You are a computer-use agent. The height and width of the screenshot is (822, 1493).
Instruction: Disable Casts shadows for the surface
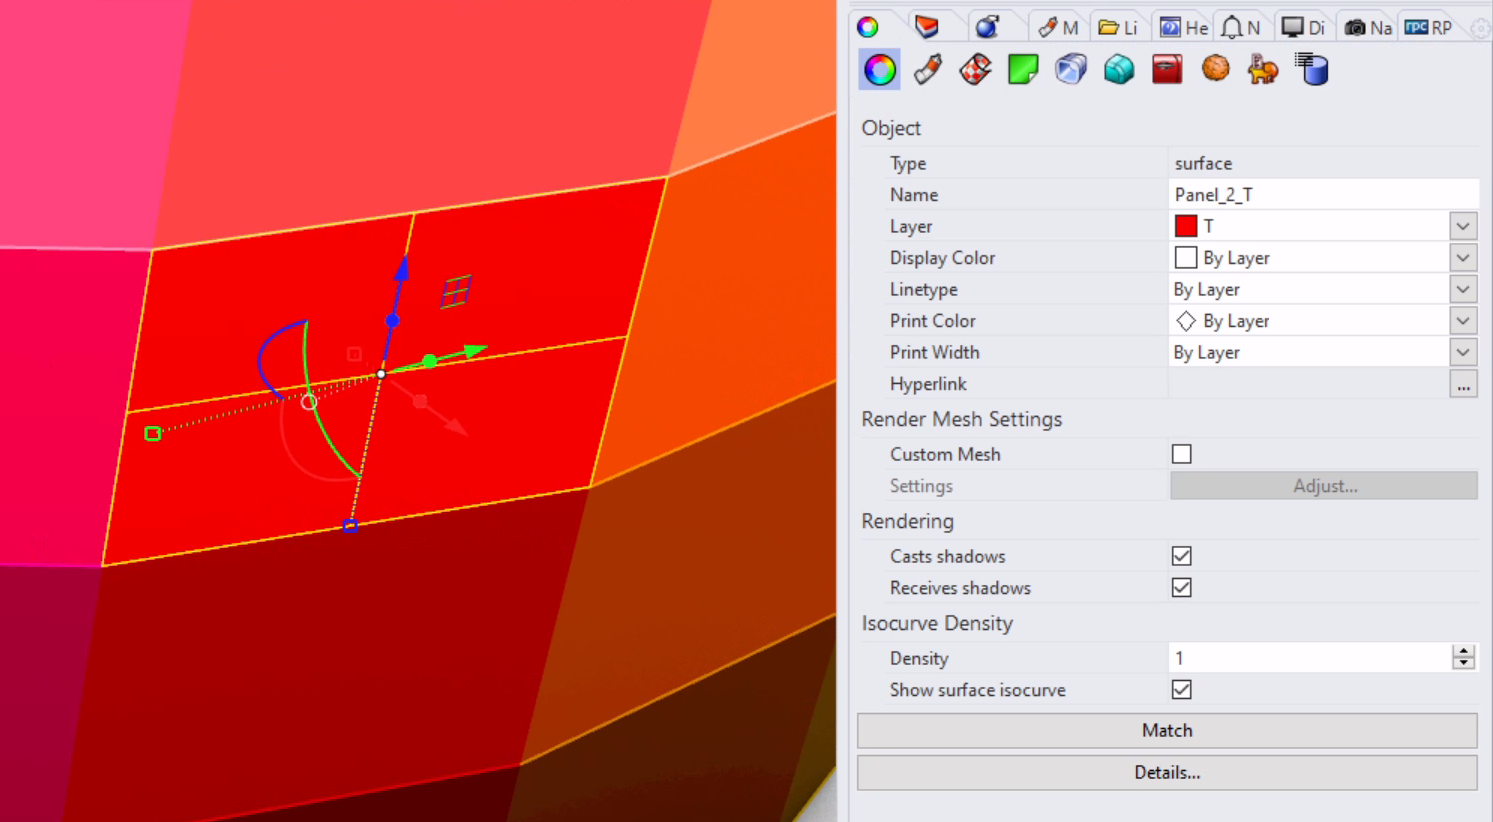[1181, 556]
